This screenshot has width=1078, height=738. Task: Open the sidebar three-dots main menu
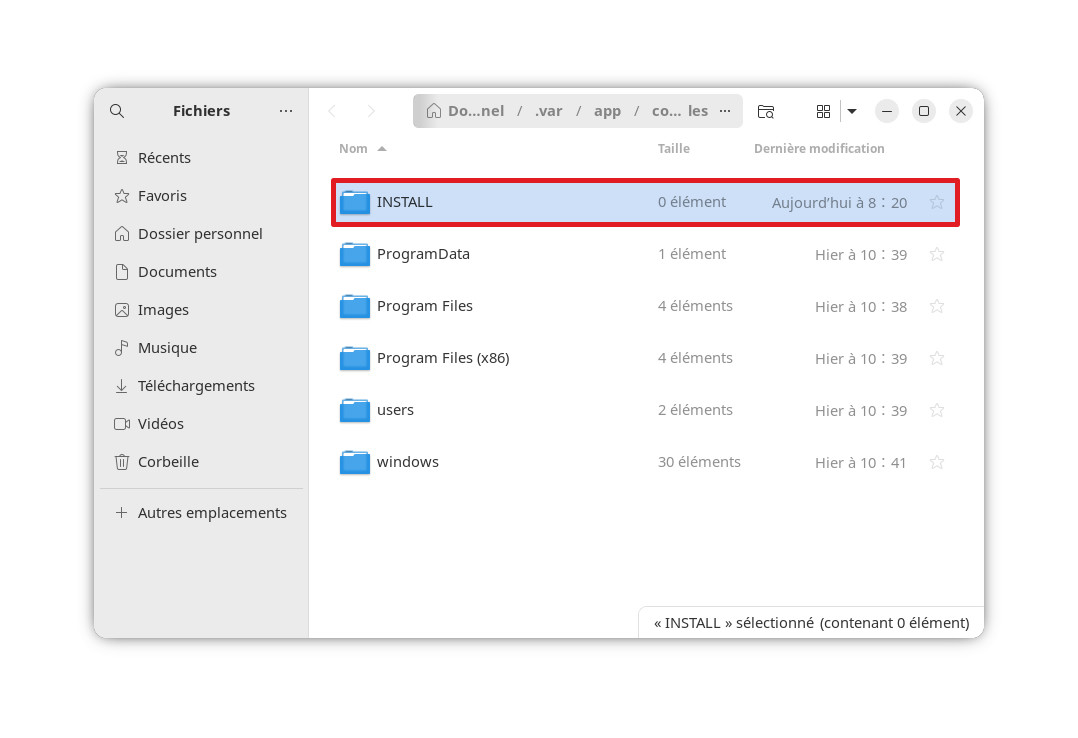(x=286, y=111)
